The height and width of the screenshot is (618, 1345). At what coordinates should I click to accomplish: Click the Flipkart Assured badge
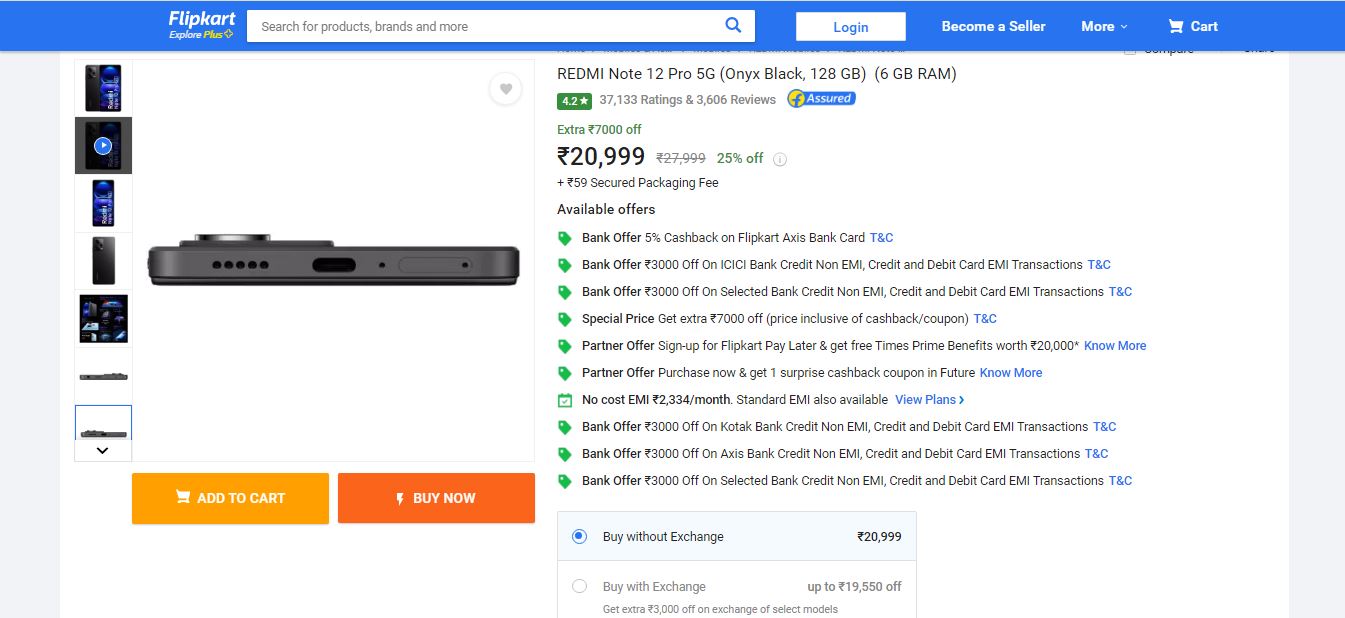821,98
